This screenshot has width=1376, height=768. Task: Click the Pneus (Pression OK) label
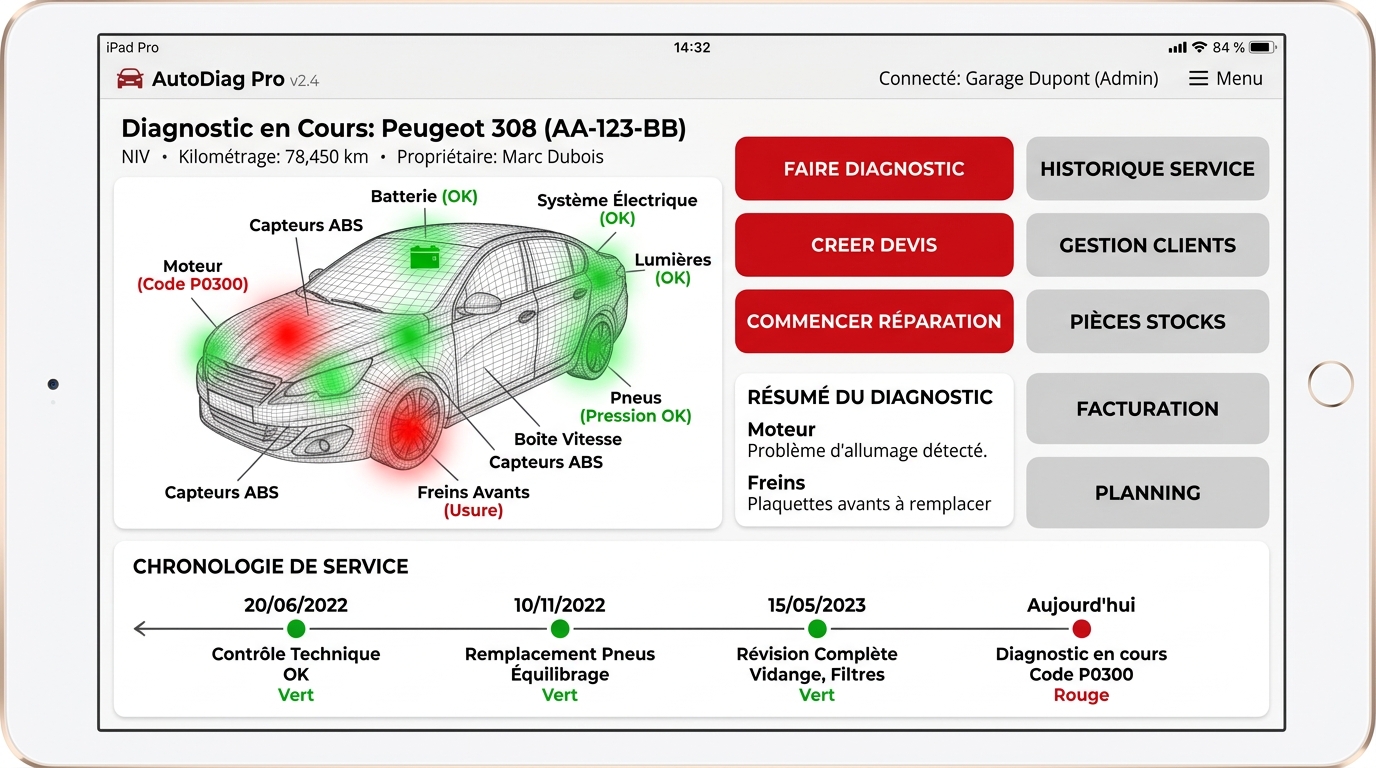(636, 406)
